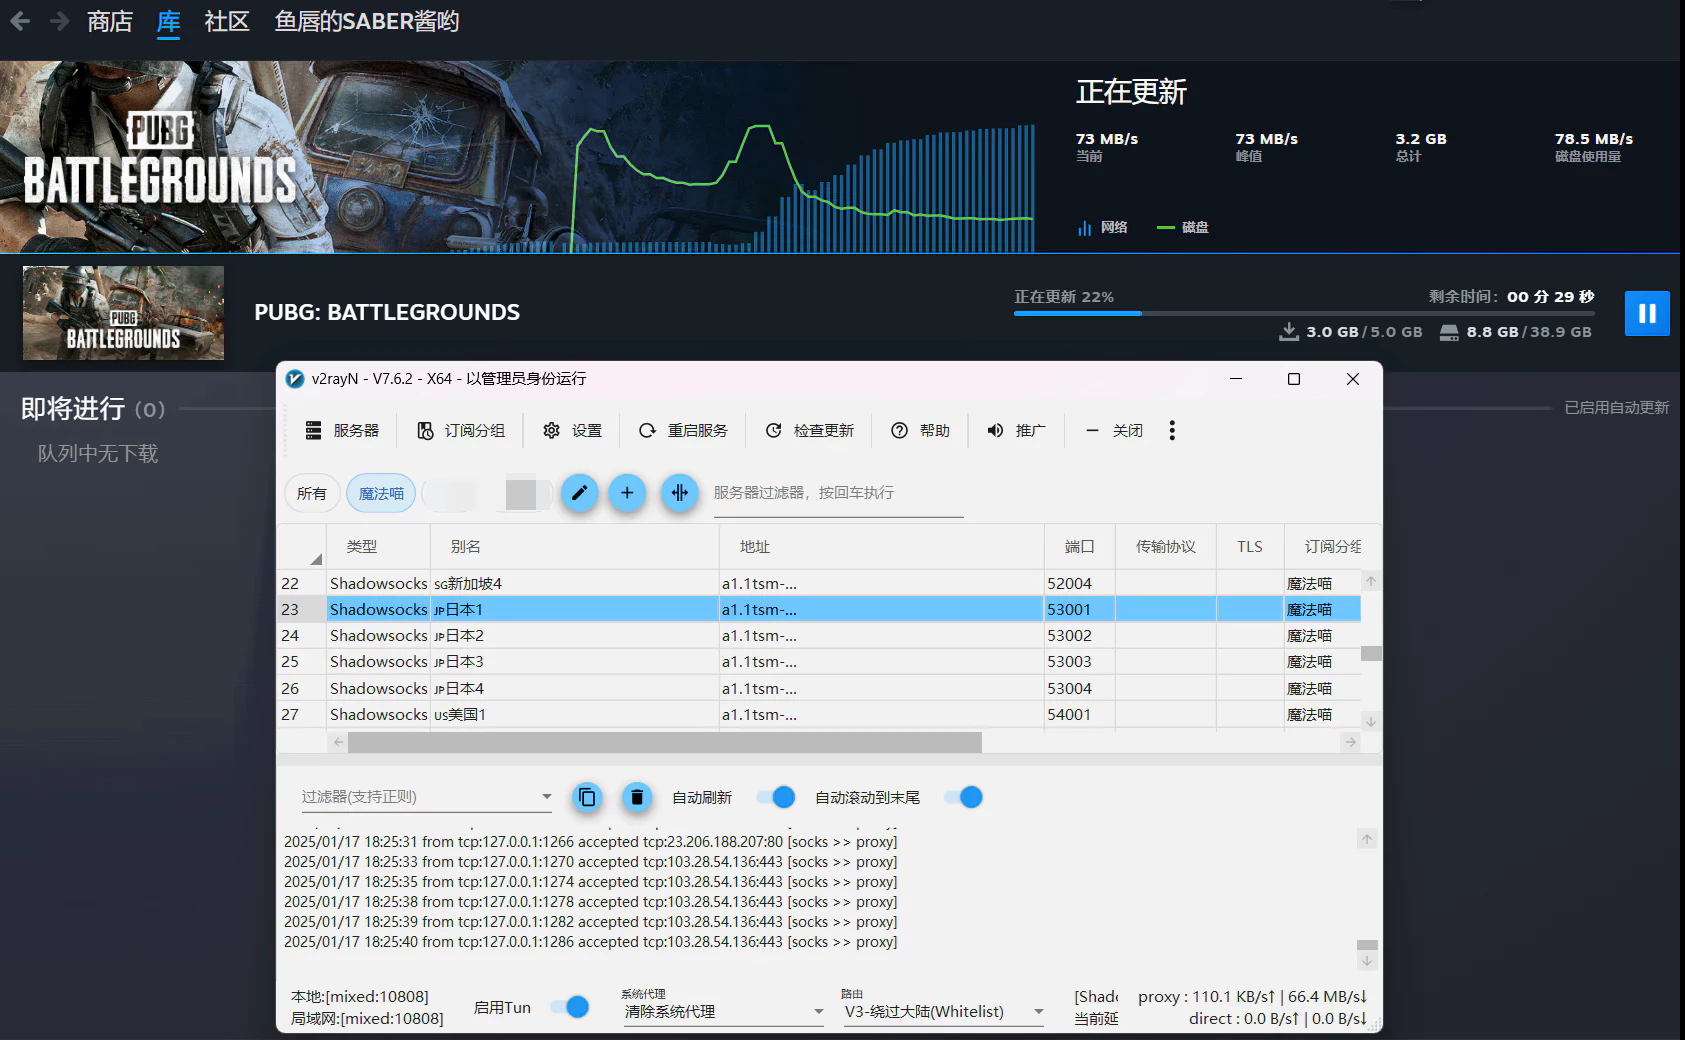
Task: Toggle the 自动滚动到末尾 switch
Action: point(964,797)
